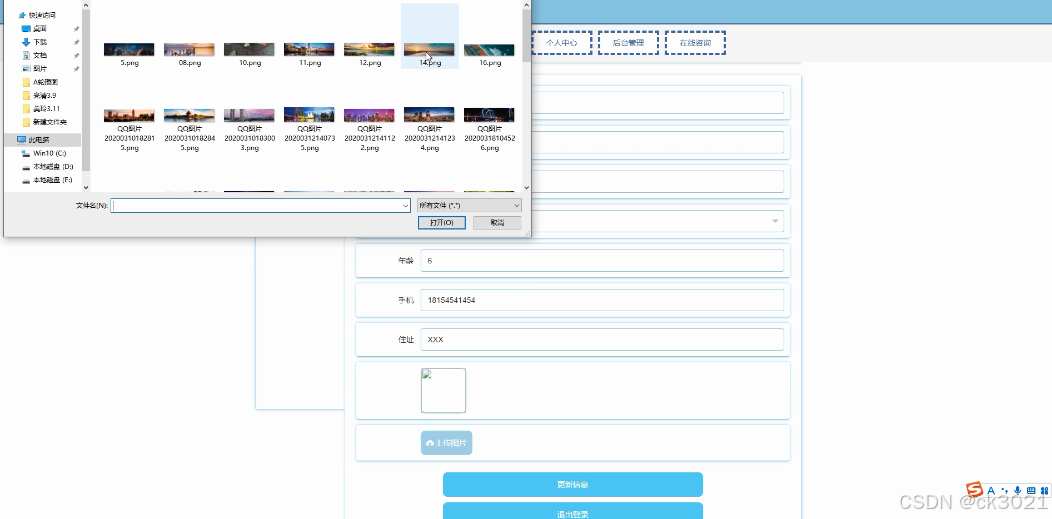The width and height of the screenshot is (1052, 519).
Task: Click the 住址 field containing XXX
Action: pyautogui.click(x=602, y=339)
